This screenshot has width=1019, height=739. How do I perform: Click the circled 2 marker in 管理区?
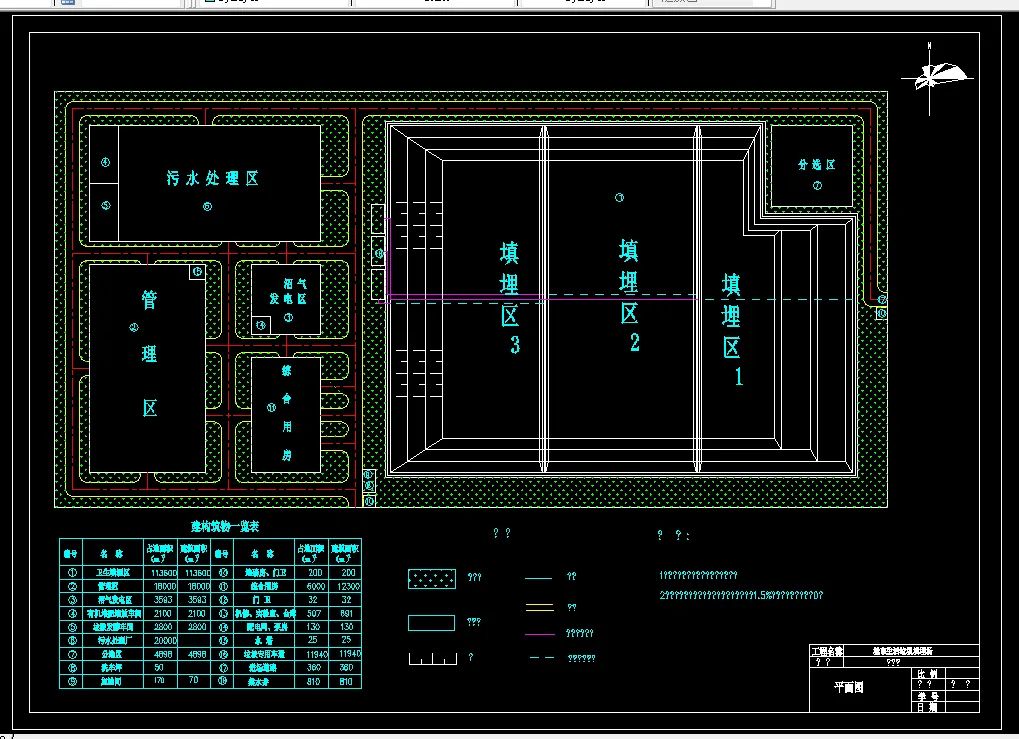click(x=134, y=328)
